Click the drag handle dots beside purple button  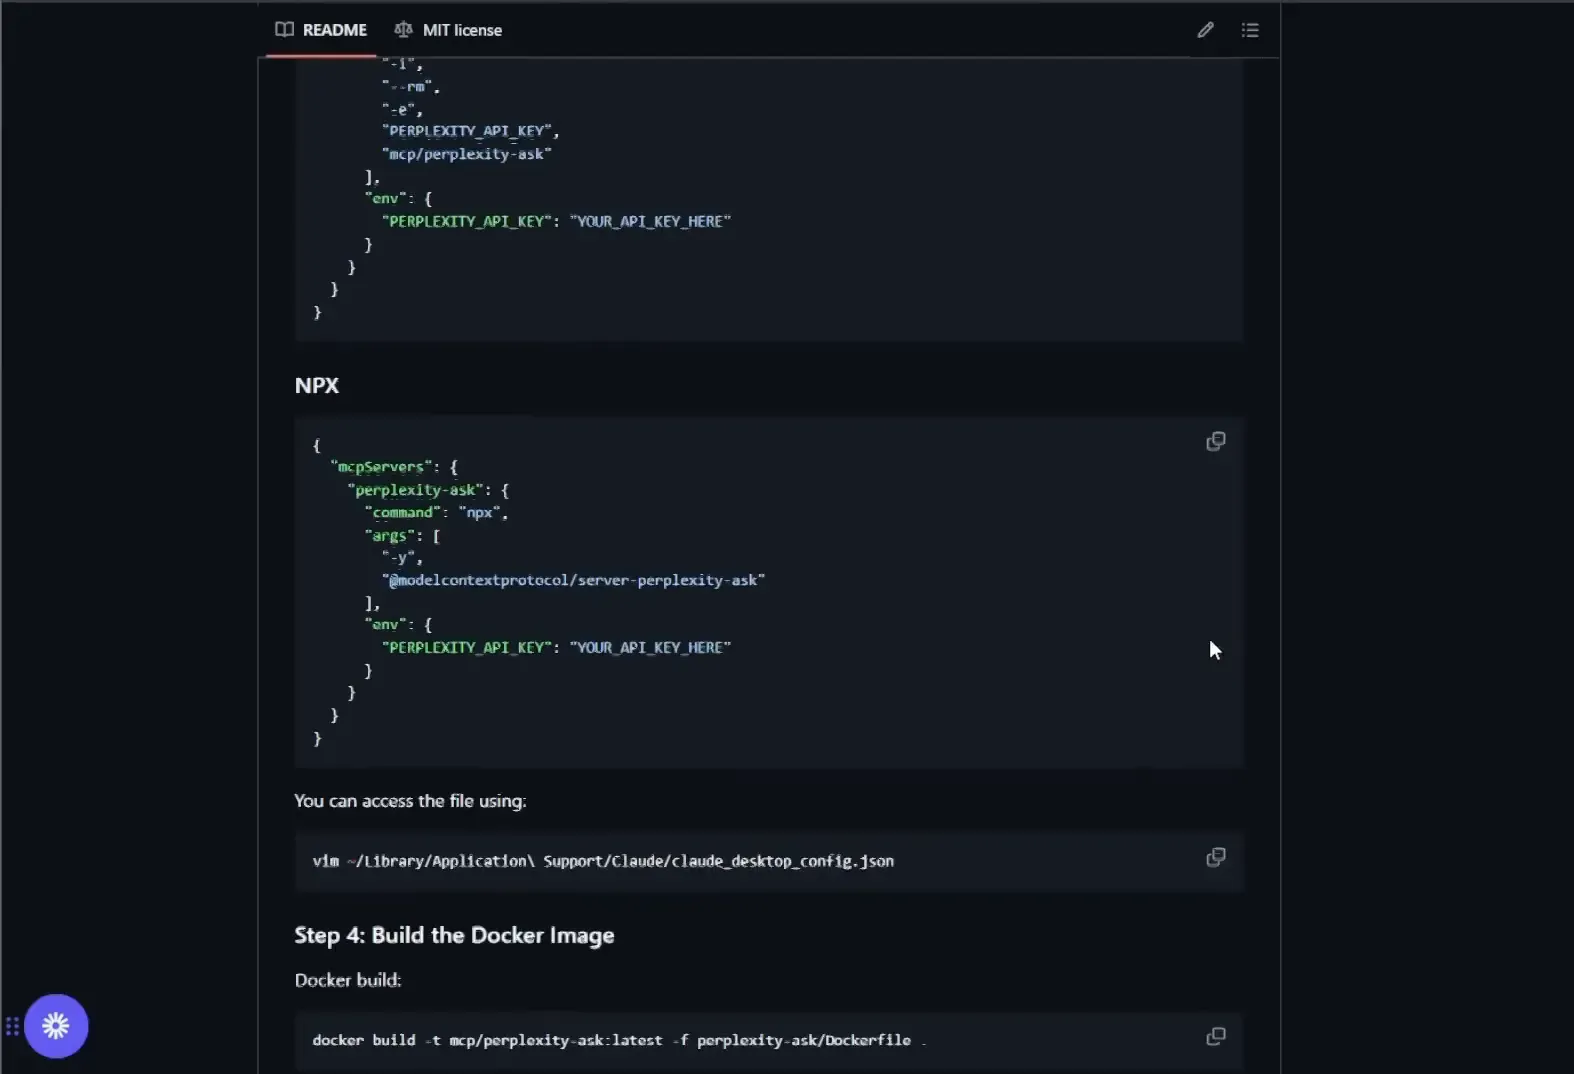[x=12, y=1026]
